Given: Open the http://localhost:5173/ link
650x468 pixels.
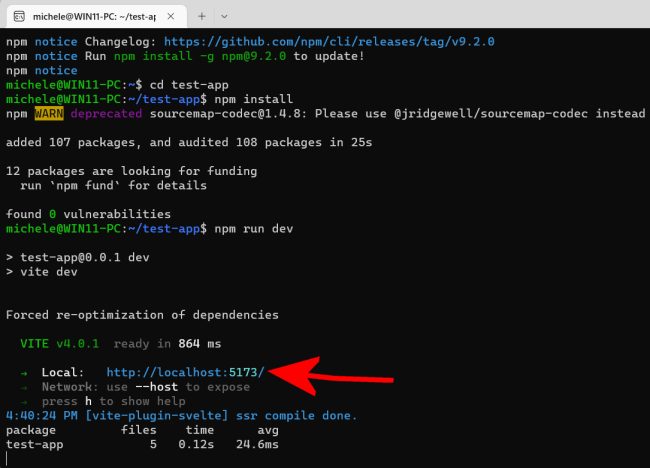Looking at the screenshot, I should [x=185, y=372].
